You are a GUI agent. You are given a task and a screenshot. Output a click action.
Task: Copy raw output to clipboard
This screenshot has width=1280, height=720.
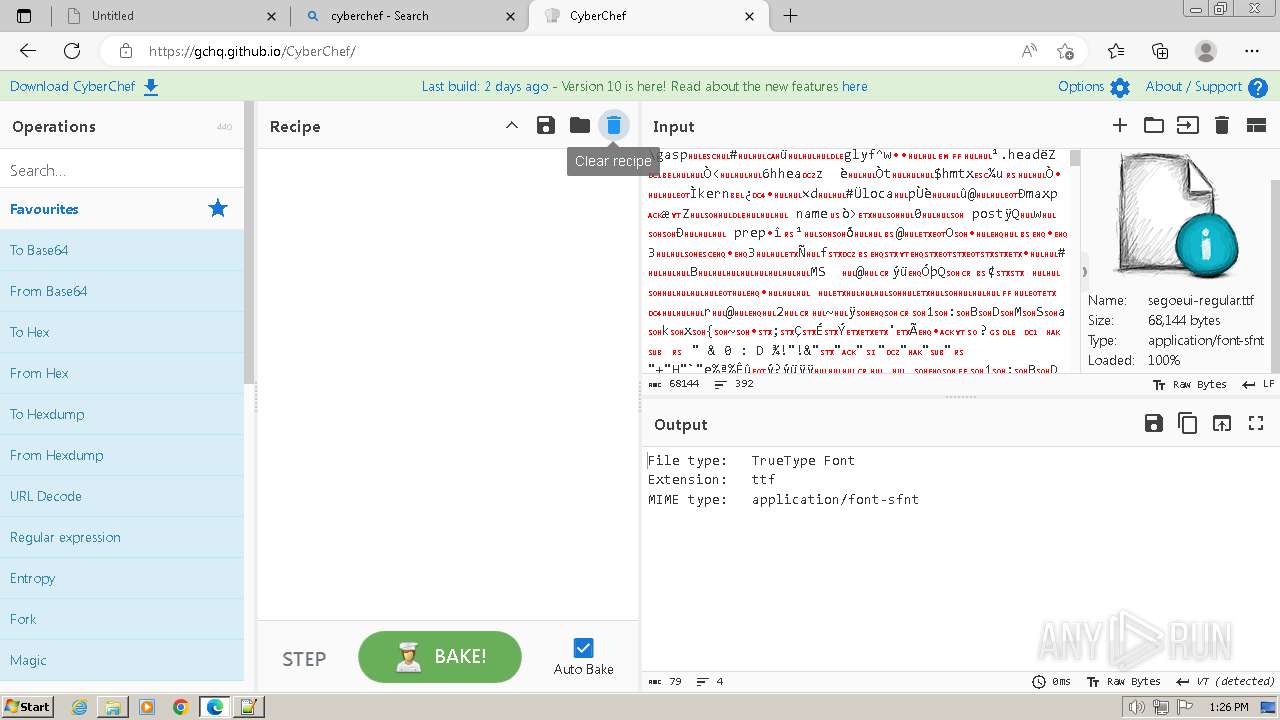(1187, 423)
